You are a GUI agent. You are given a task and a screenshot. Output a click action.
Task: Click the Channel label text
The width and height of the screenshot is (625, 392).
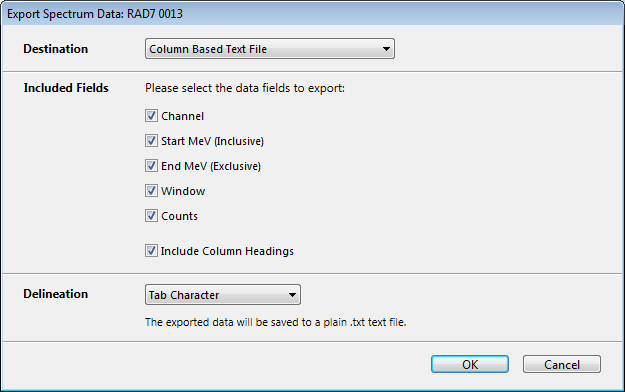[x=183, y=116]
